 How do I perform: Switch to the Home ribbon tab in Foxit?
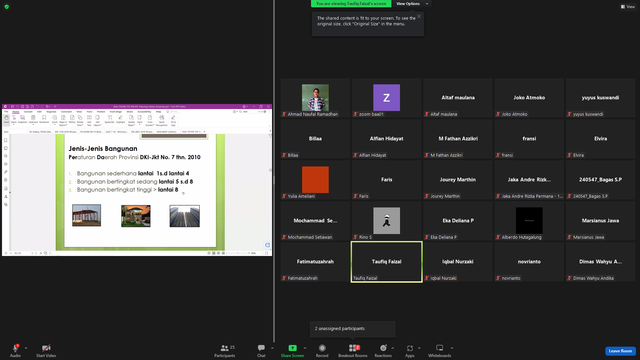pos(16,111)
